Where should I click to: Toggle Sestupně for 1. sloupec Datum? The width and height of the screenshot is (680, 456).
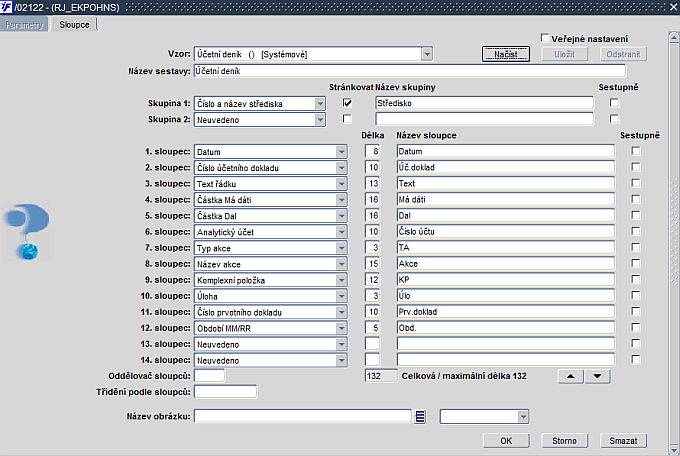click(636, 151)
